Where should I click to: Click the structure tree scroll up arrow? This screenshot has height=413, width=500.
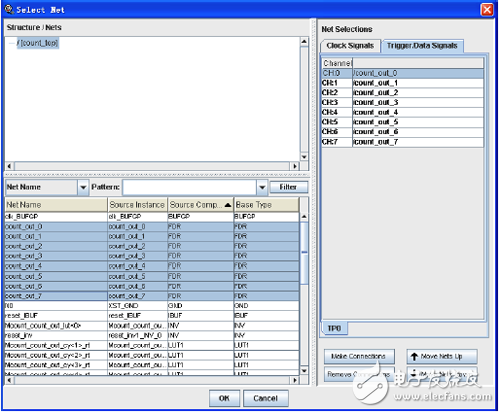(304, 42)
